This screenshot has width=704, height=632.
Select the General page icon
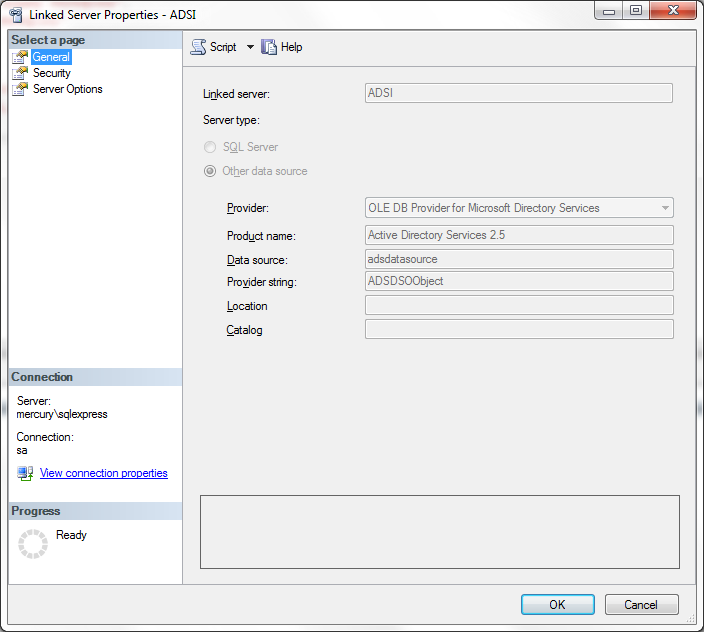[x=20, y=57]
